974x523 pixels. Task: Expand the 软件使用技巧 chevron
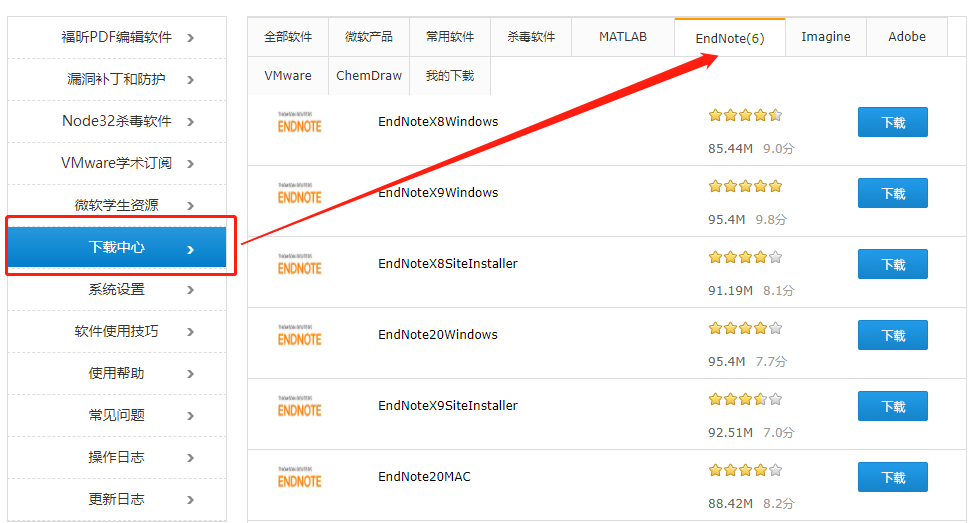(191, 332)
